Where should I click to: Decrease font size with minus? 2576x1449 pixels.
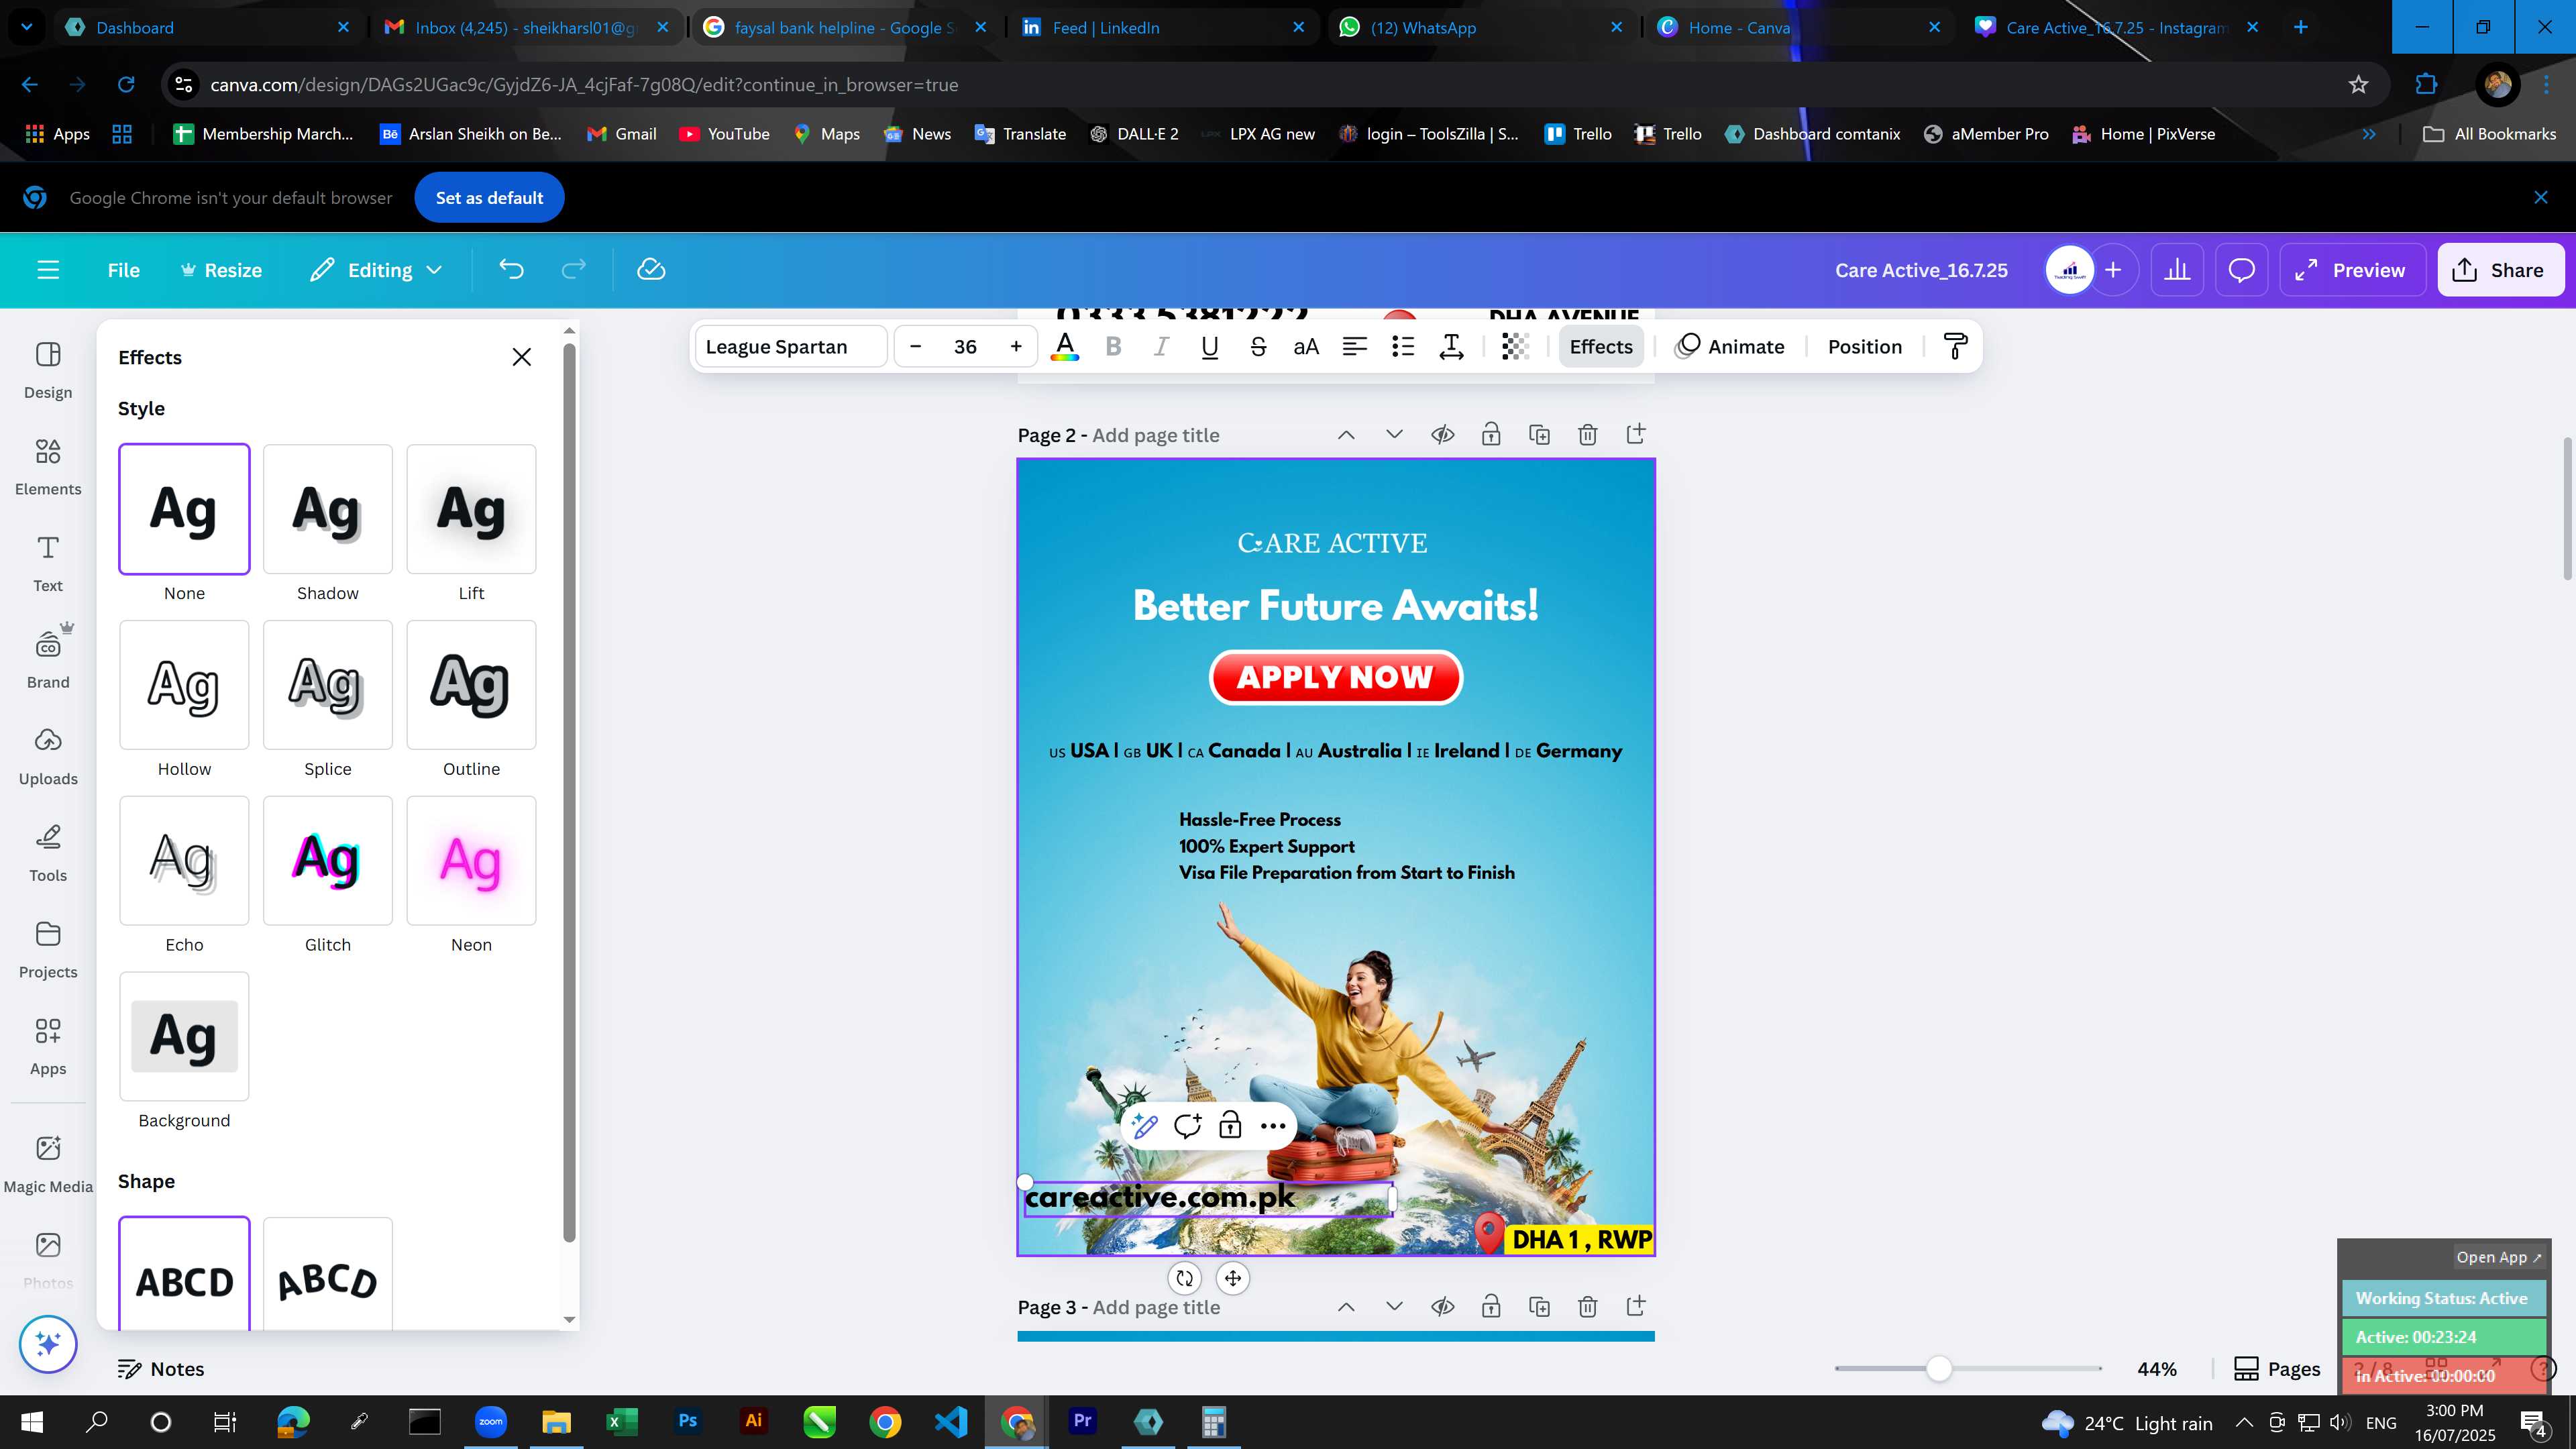coord(915,346)
